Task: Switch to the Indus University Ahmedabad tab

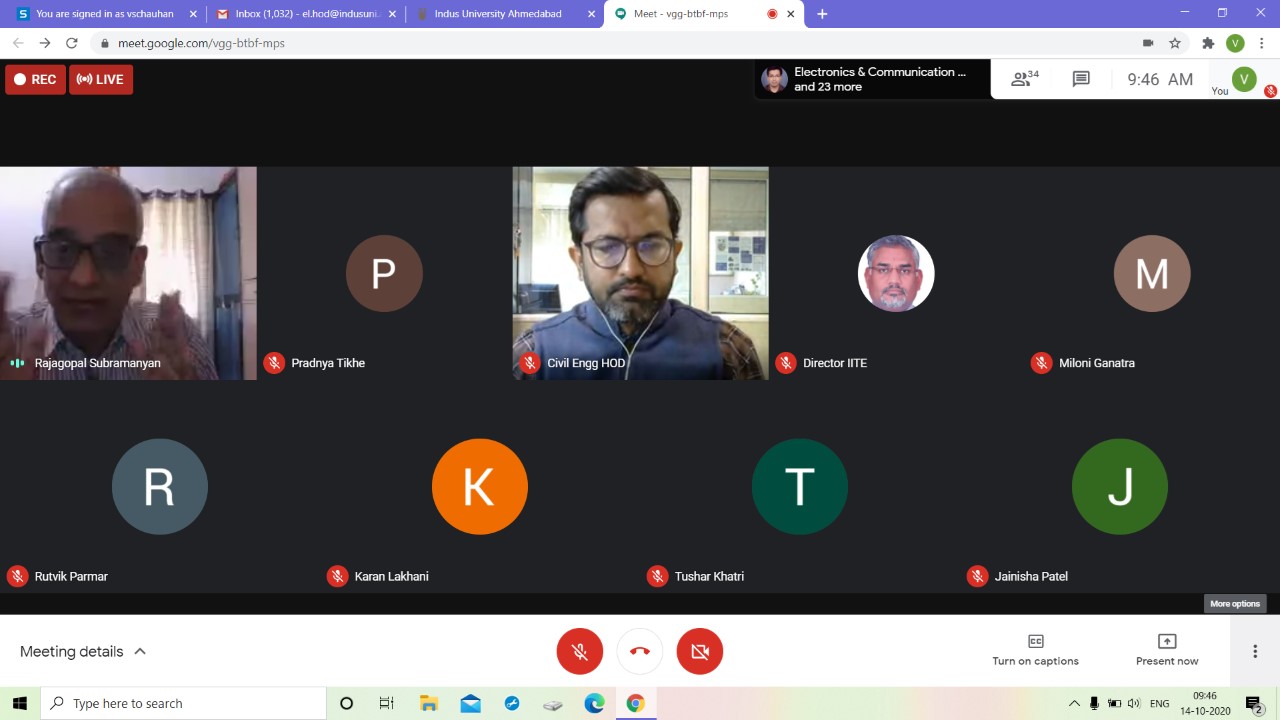Action: [498, 14]
